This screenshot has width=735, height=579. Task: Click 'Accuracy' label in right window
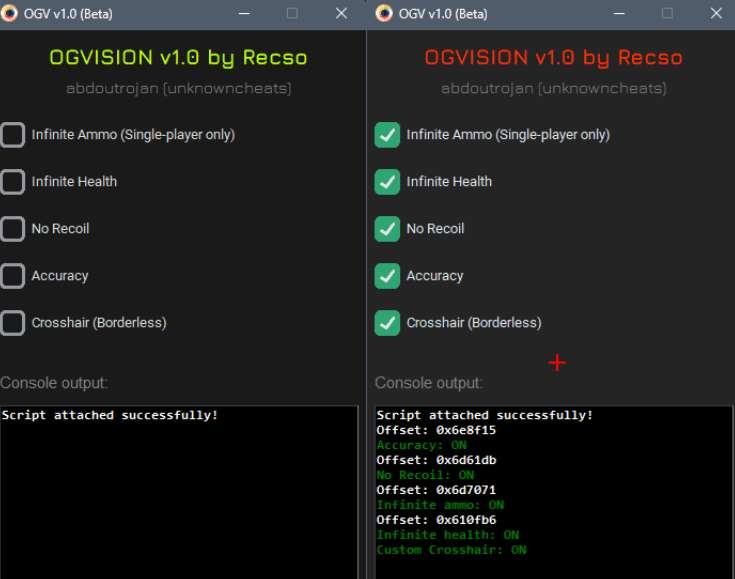435,276
